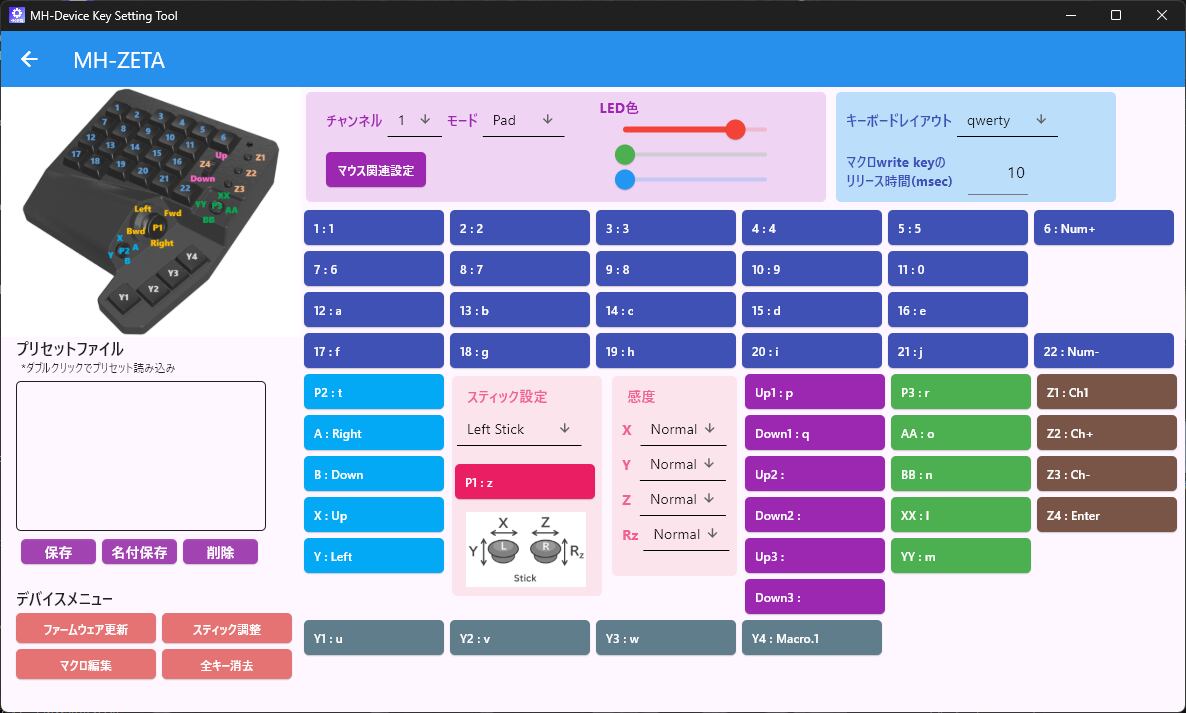Screen dimensions: 1186x713
Task: Select the Y4 : Macro.1 key button
Action: [x=812, y=638]
